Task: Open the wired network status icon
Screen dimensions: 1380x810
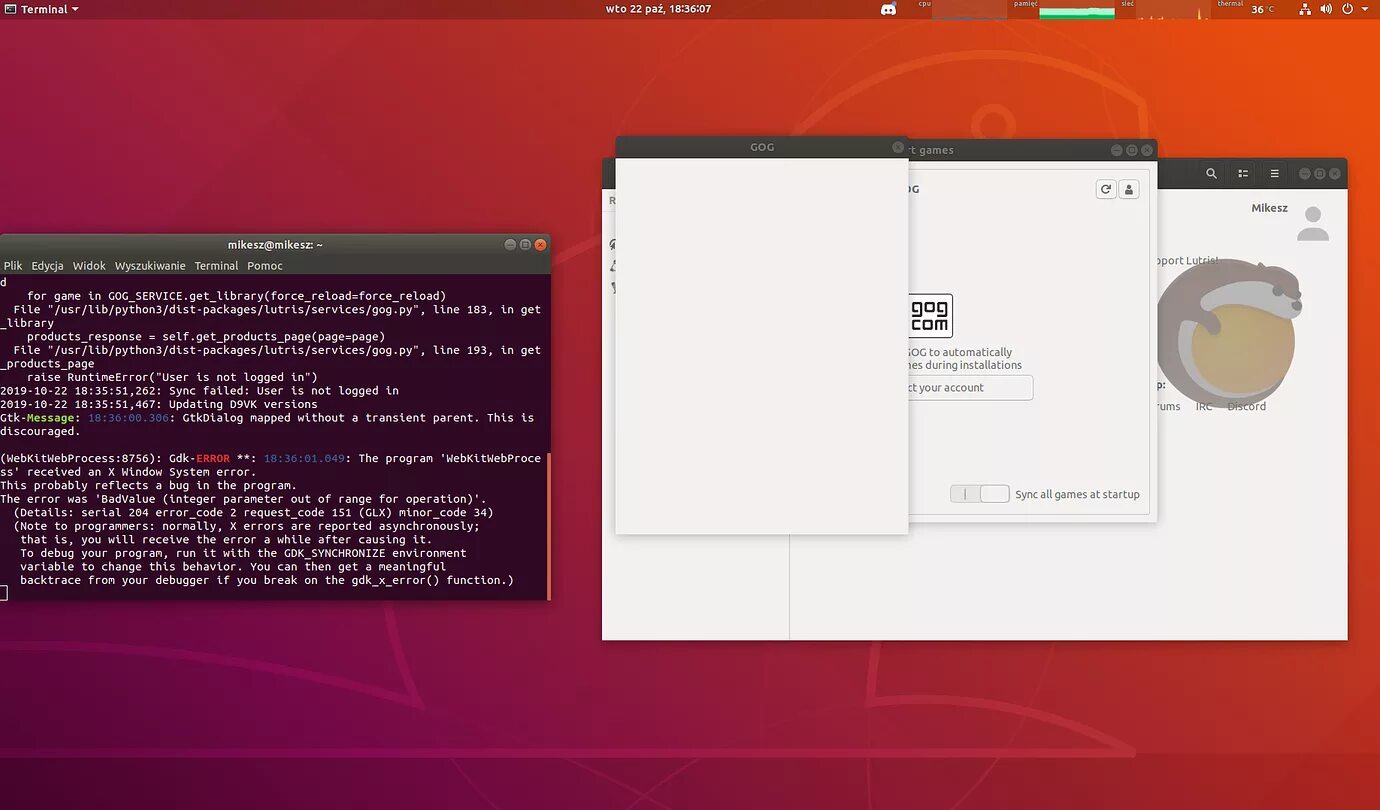Action: tap(1305, 9)
